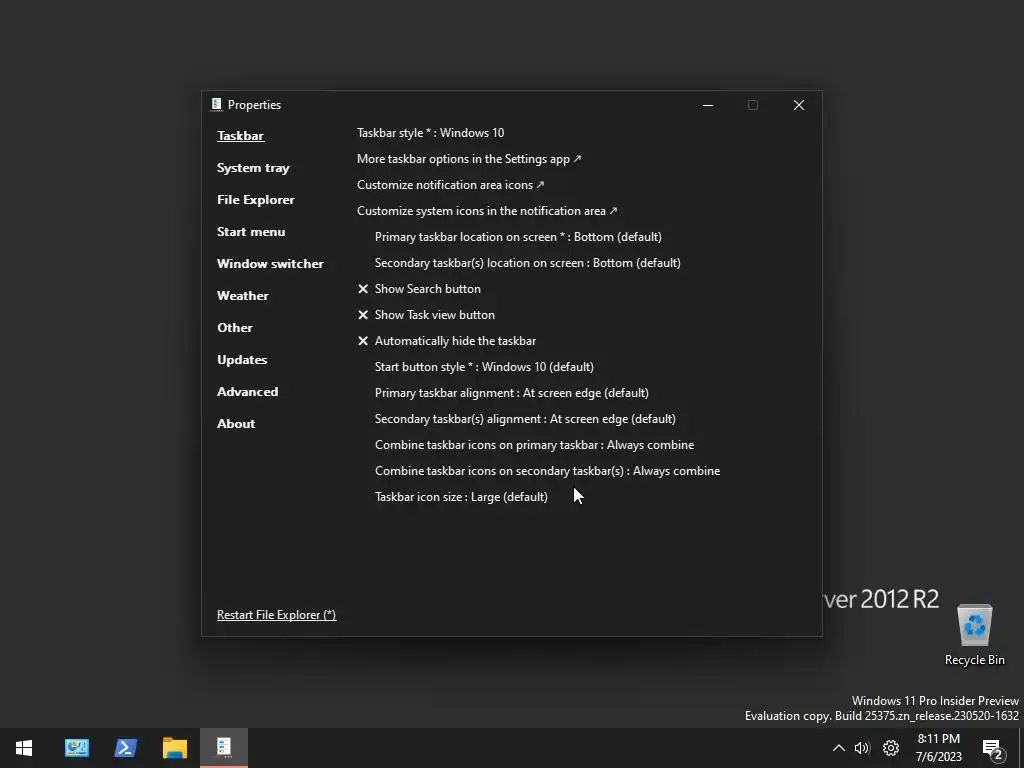Open the Other section
Screen dimensions: 1024x768
[234, 328]
